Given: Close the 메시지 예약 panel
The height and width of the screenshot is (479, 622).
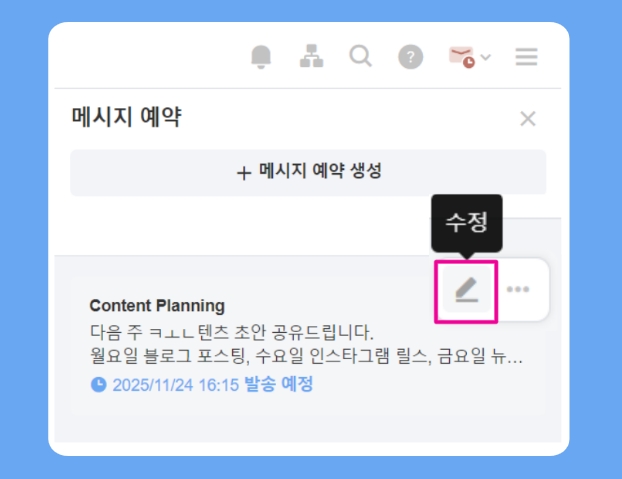Looking at the screenshot, I should coord(528,119).
